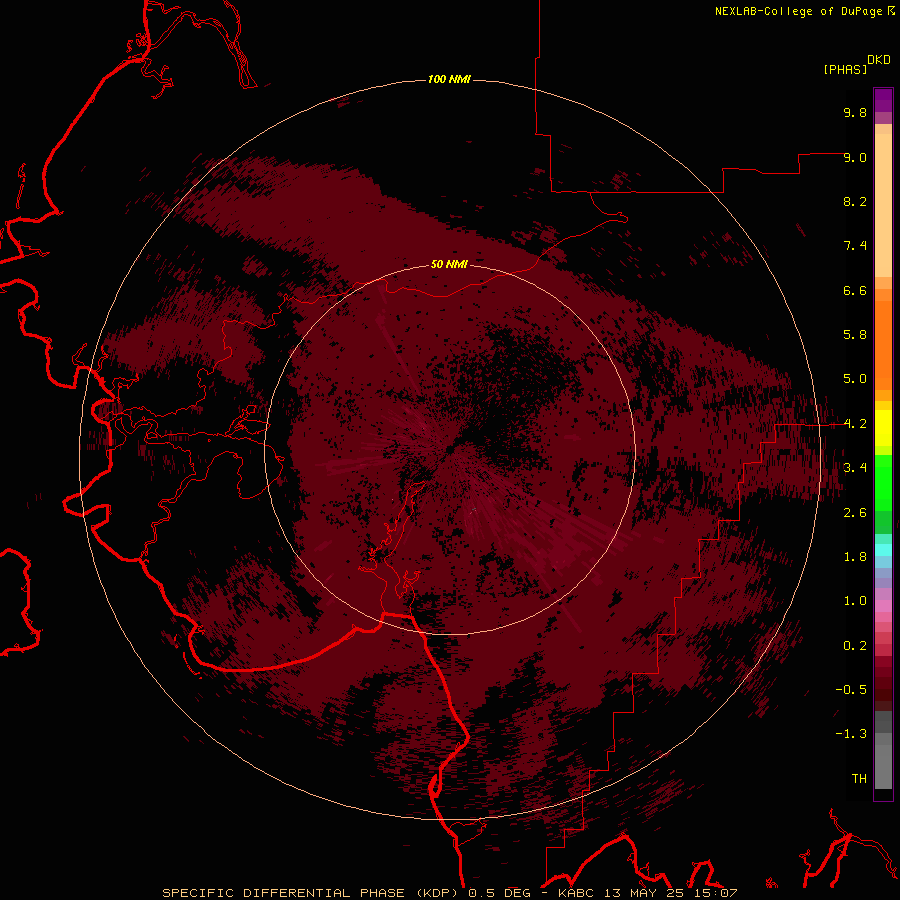Click the 8.2 colorbar value label
Viewport: 900px width, 900px height.
tap(855, 201)
